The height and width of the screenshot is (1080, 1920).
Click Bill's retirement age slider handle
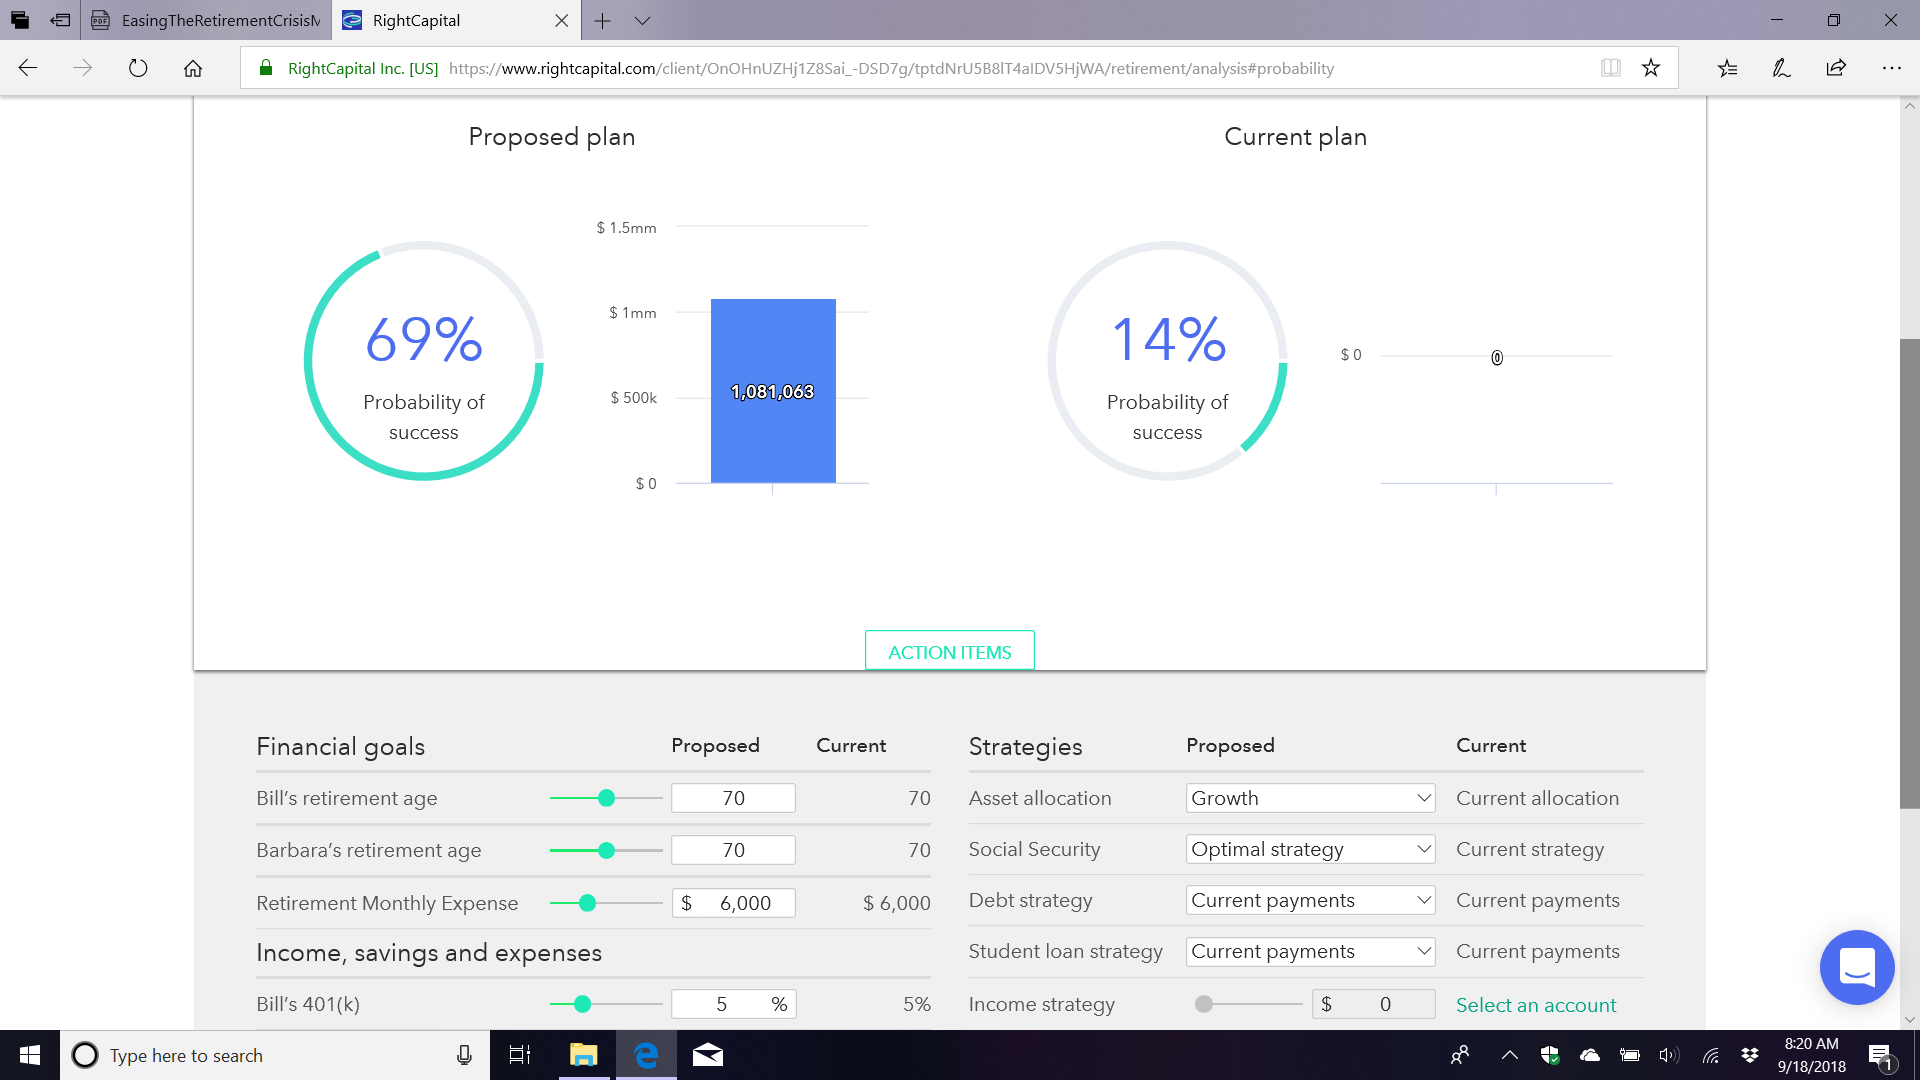606,798
